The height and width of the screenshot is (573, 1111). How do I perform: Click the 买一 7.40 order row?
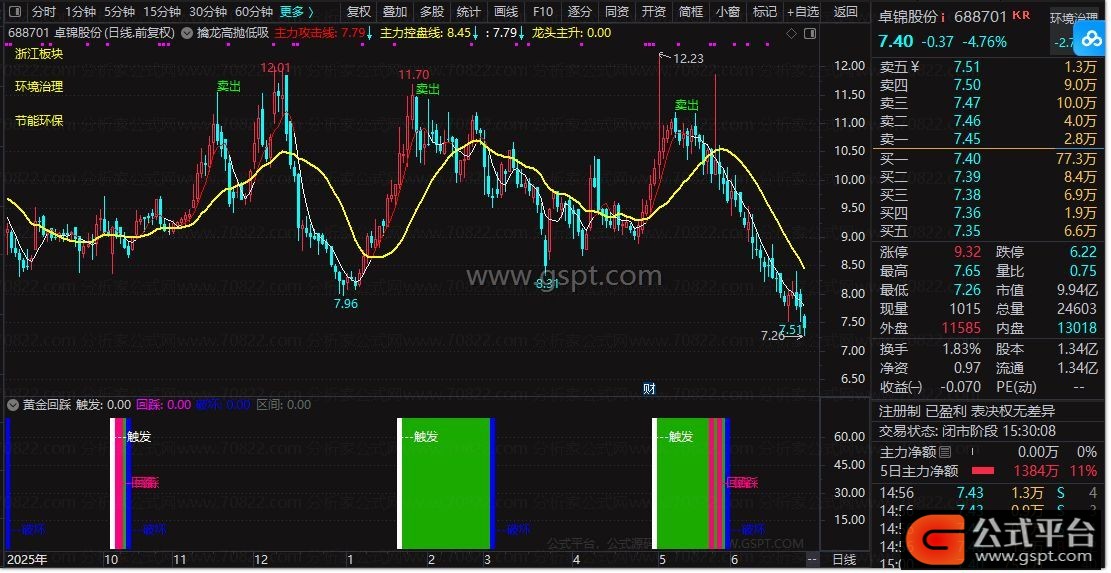pyautogui.click(x=988, y=159)
